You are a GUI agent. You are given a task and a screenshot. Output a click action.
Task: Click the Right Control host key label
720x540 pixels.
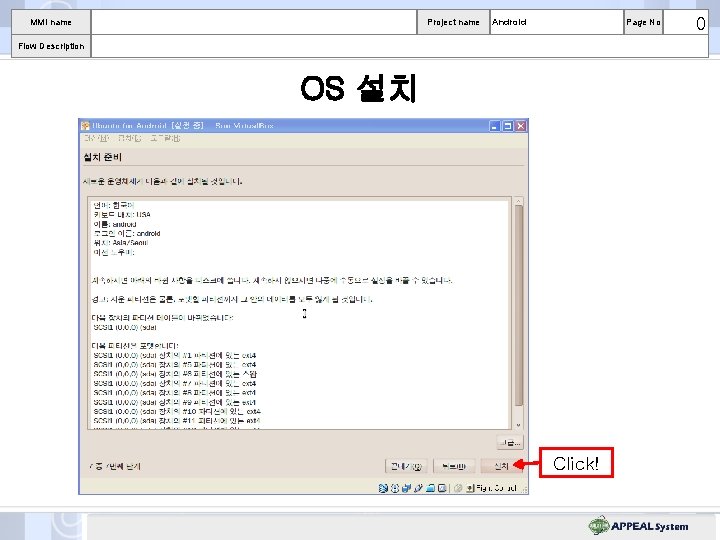click(496, 488)
